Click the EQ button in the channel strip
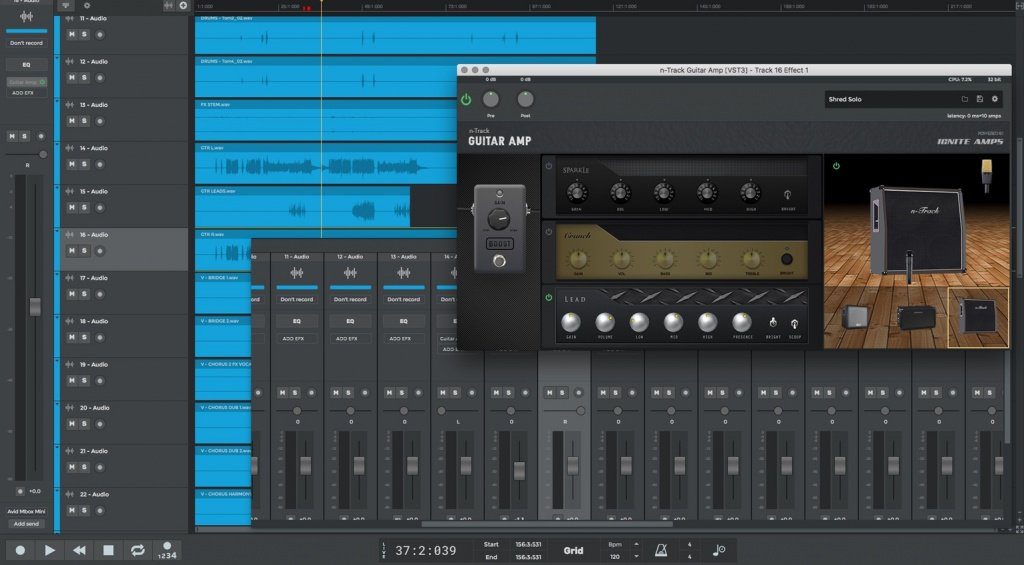Image resolution: width=1024 pixels, height=565 pixels. coord(27,64)
